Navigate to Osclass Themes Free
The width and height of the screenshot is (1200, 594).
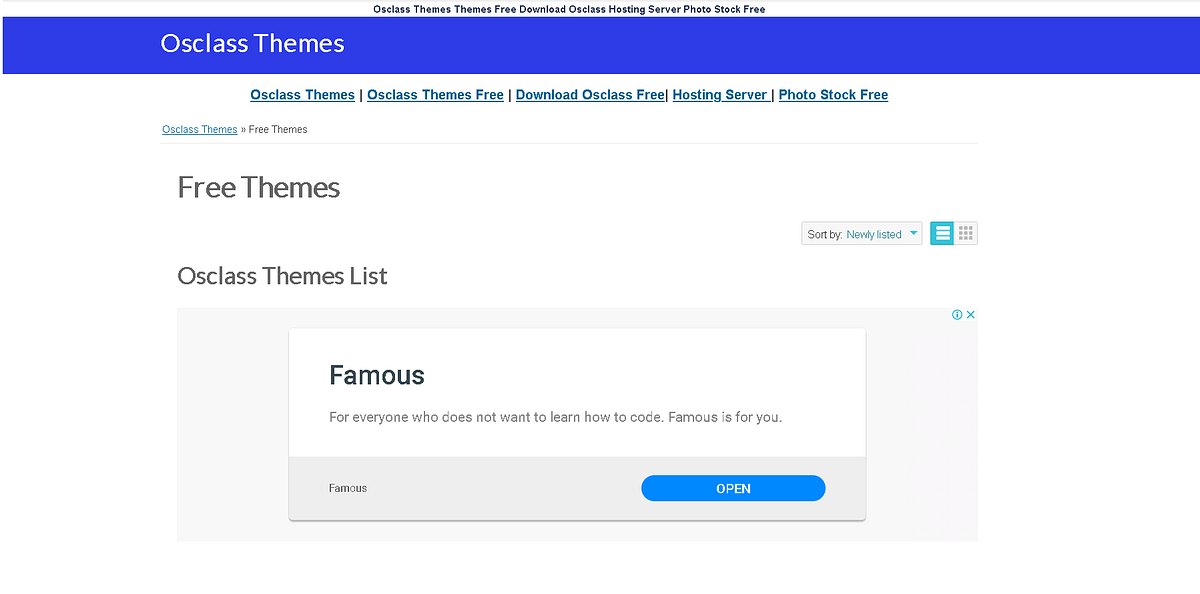435,94
